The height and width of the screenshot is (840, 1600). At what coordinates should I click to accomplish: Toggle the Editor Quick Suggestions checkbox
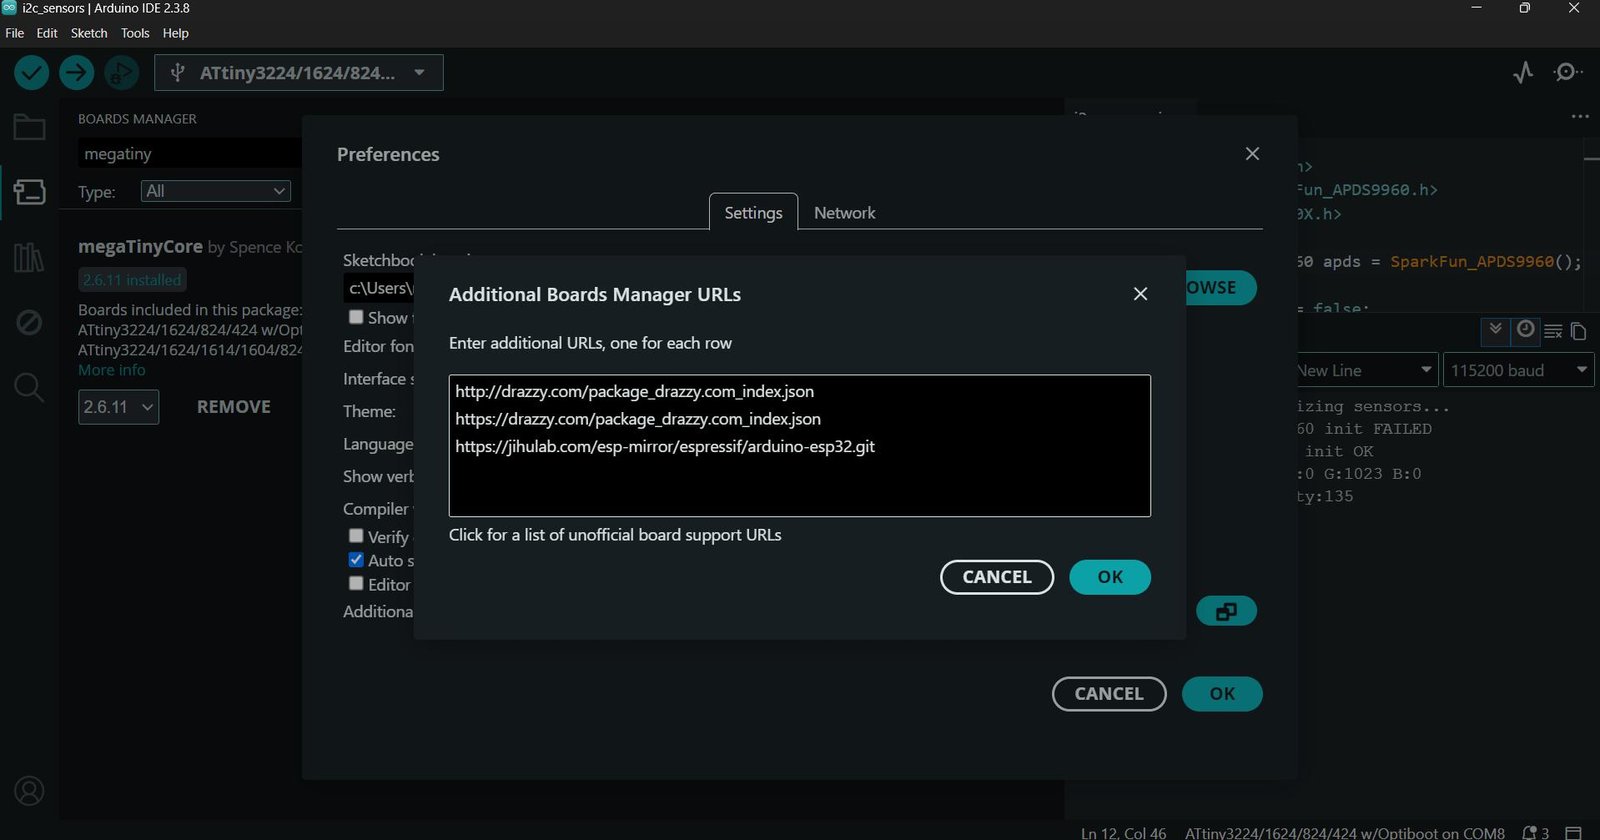click(356, 584)
